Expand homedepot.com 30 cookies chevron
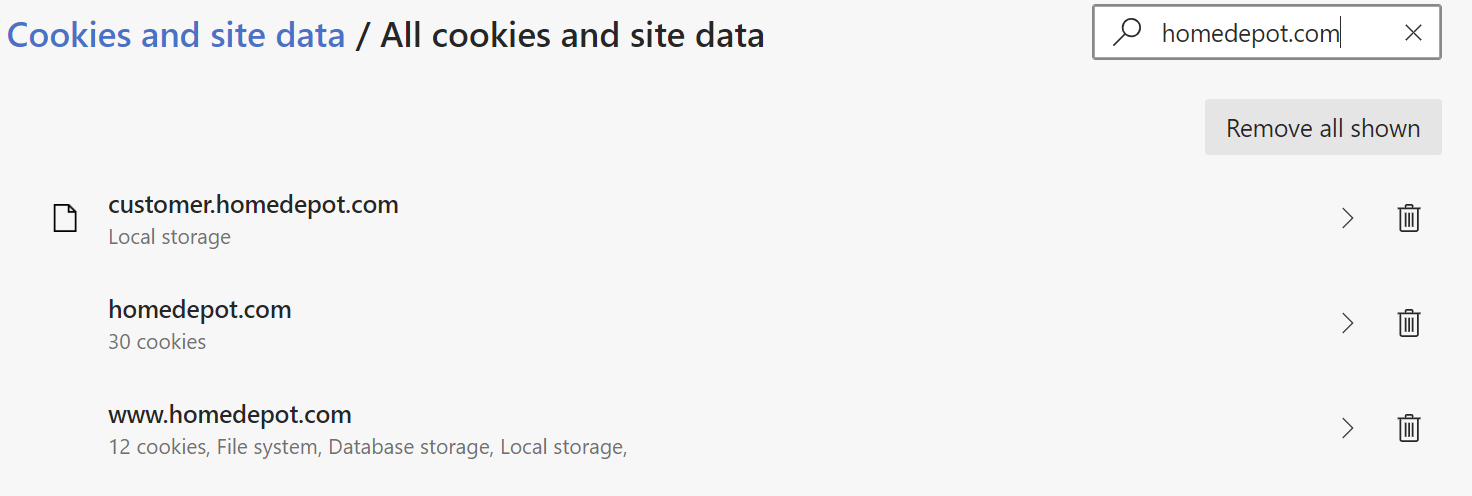 click(1347, 323)
